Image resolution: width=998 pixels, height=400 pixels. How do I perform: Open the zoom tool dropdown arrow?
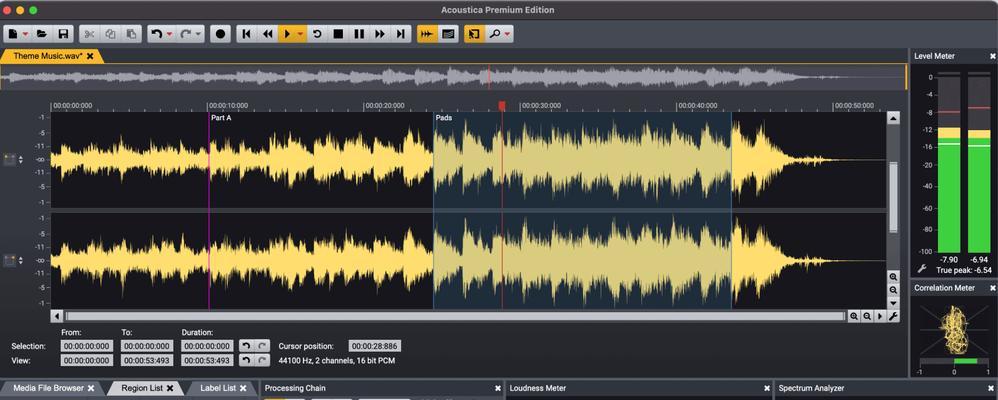(x=507, y=34)
